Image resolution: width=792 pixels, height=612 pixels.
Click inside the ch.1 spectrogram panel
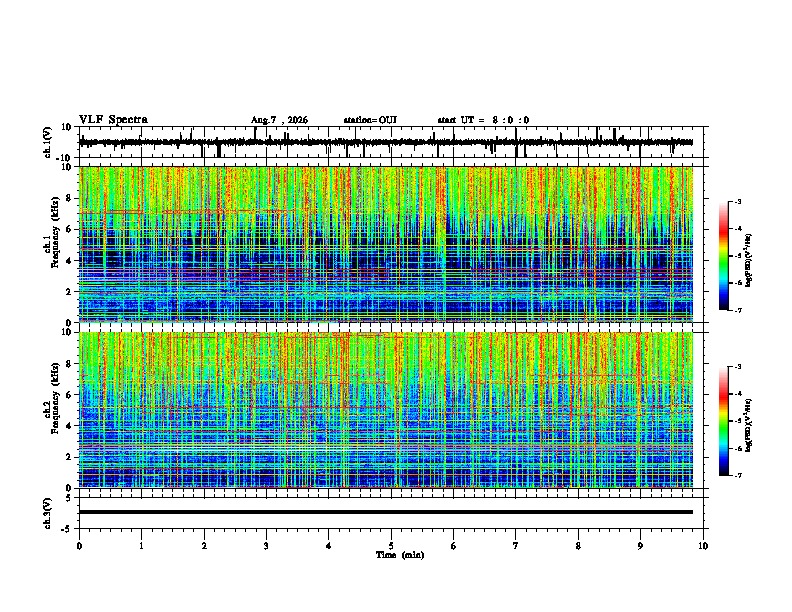tap(386, 244)
